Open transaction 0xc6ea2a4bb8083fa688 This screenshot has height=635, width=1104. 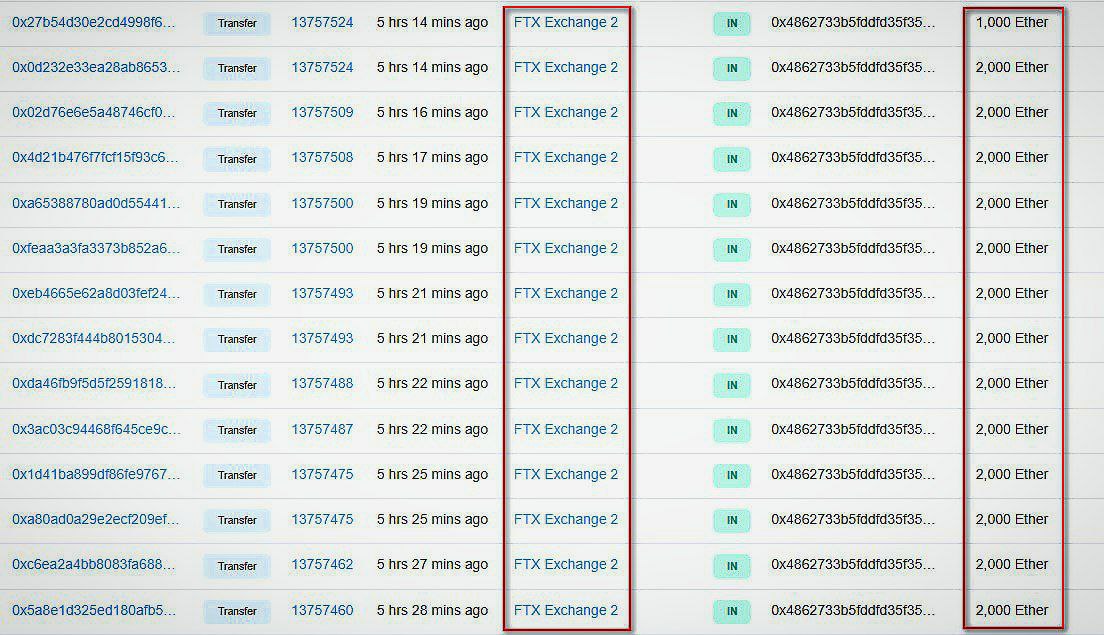coord(93,565)
